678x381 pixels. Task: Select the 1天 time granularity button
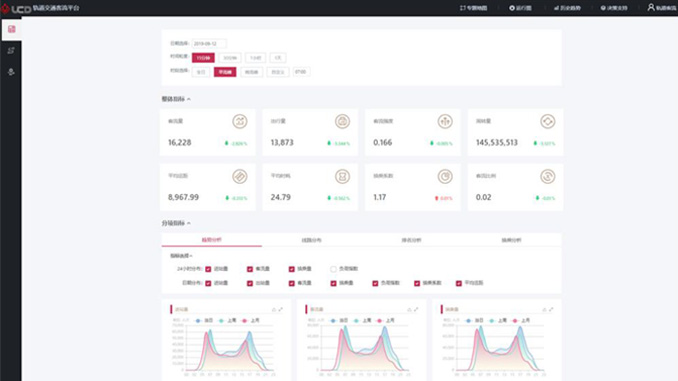(278, 58)
